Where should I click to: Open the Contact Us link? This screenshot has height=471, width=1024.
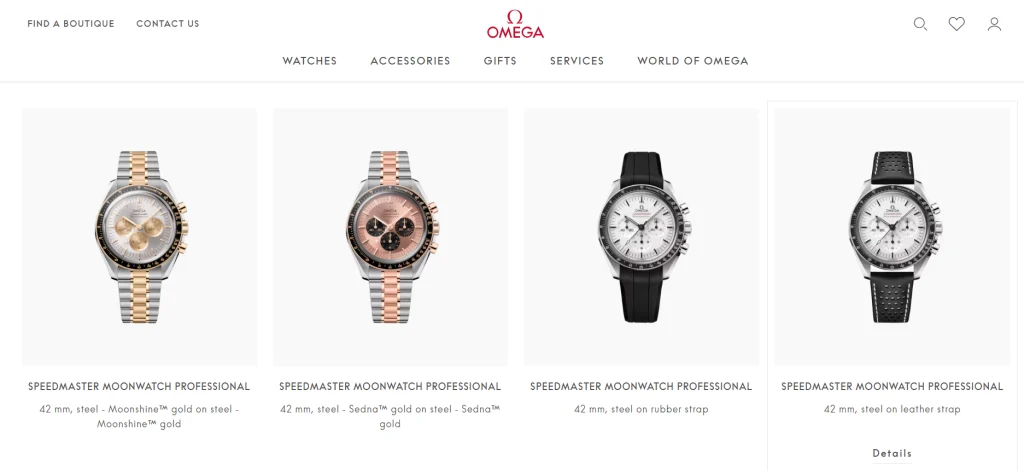[x=168, y=24]
